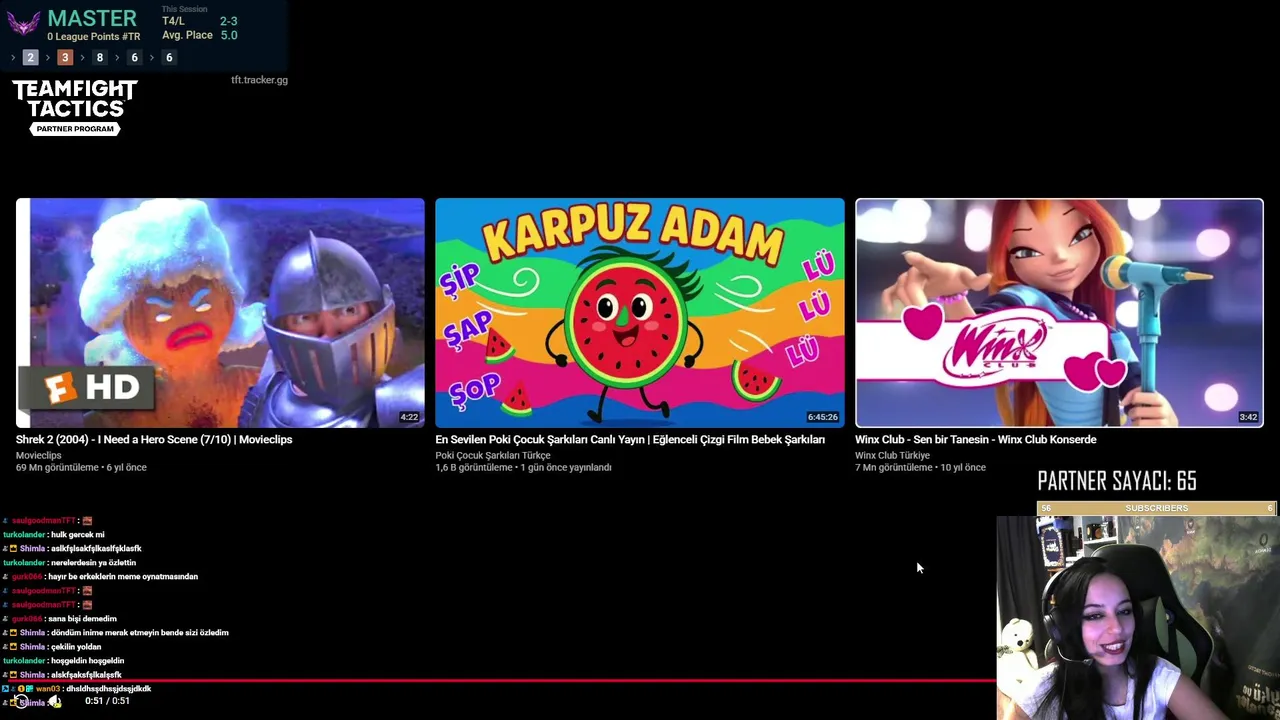The image size is (1280, 720).
Task: Click chat message 'nerelerdesin ya özlettin'
Action: [93, 563]
